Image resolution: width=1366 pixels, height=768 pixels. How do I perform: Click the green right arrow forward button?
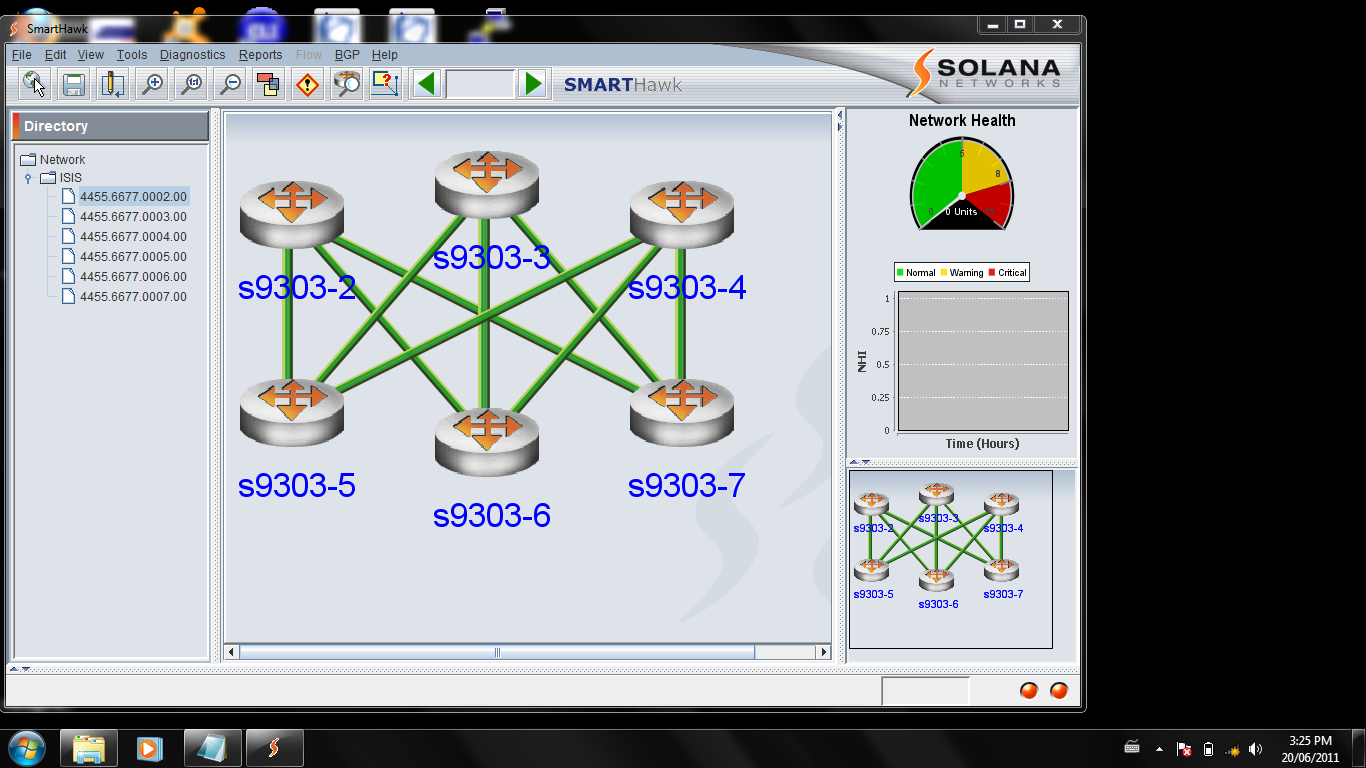[534, 84]
